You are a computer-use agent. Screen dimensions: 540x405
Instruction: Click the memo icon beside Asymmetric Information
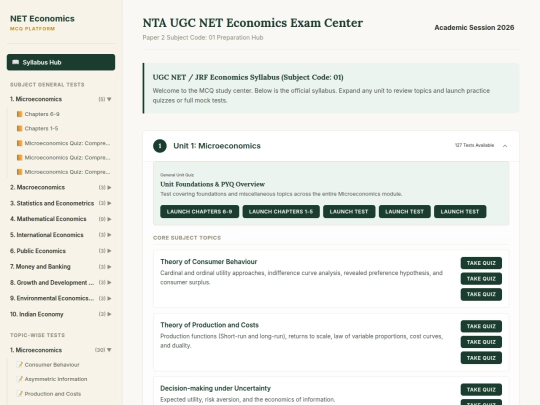point(20,379)
